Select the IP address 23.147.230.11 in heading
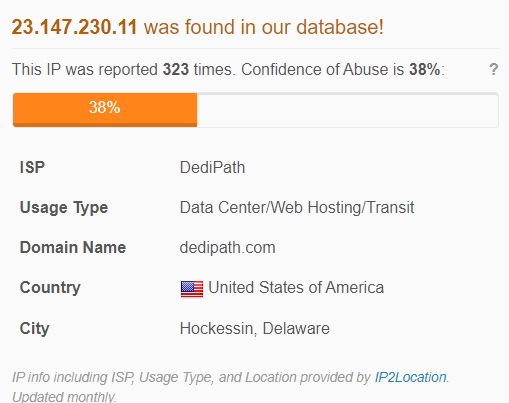Screen dimensions: 509x403 tap(74, 27)
